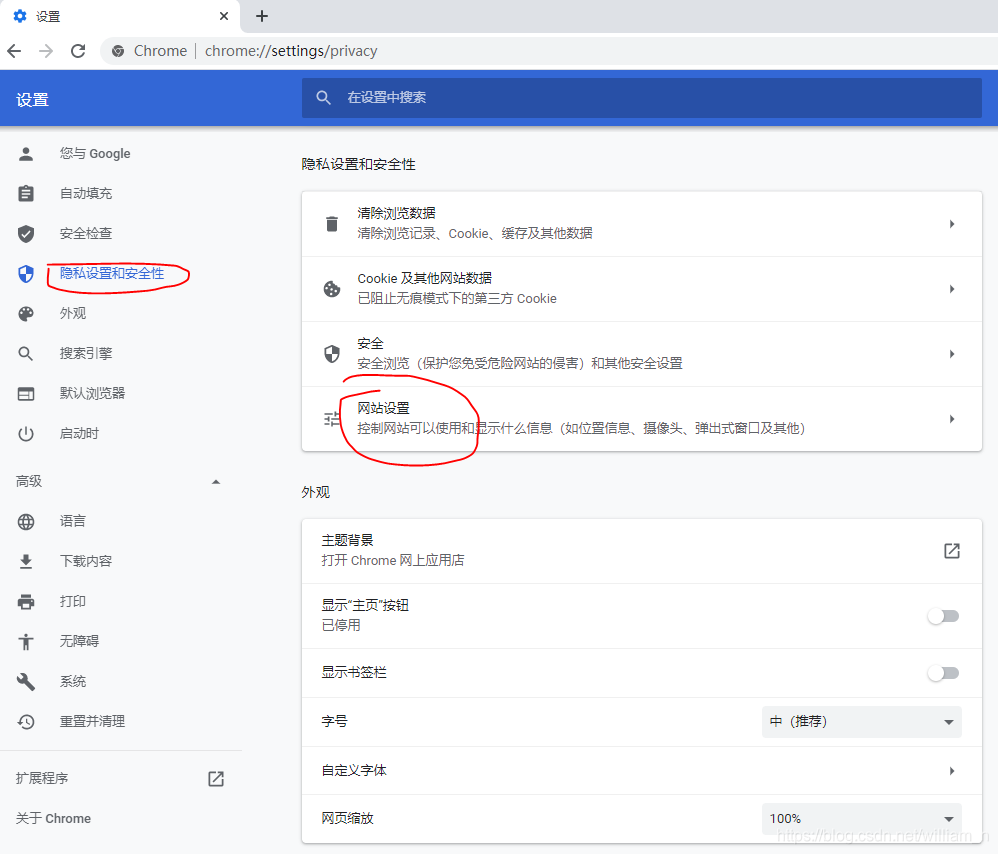Click the trash icon in 清除浏览数据 row

coord(332,224)
